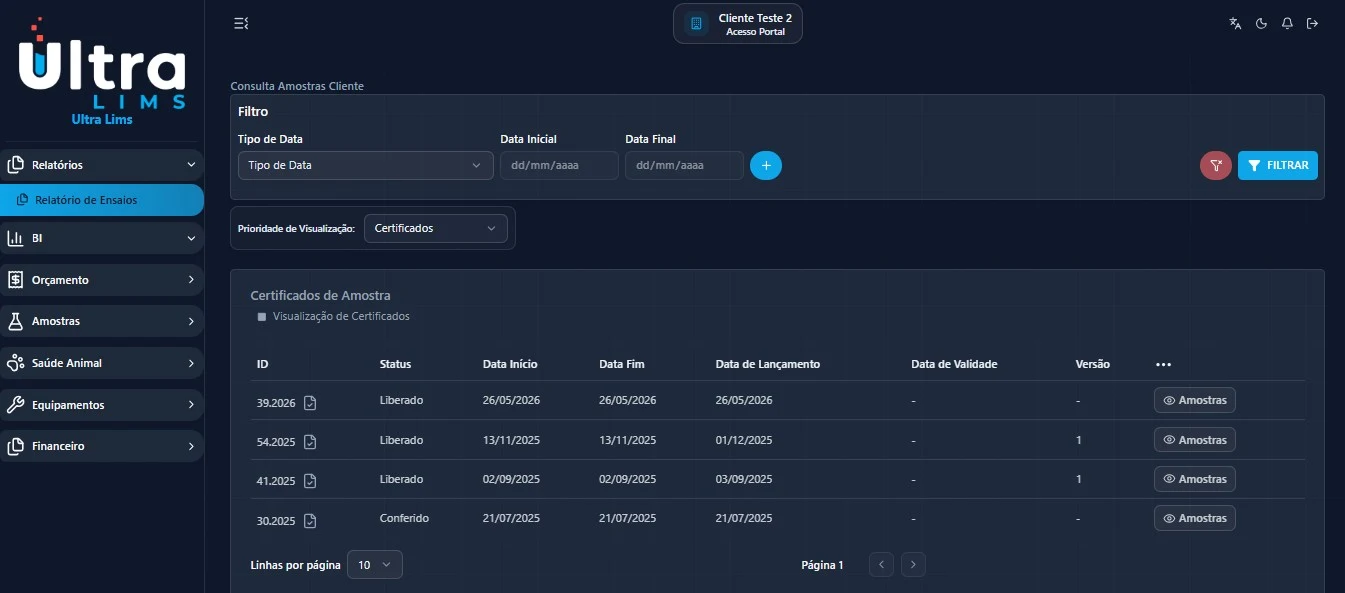Click the Consulta Amostras Cliente breadcrumb
This screenshot has width=1345, height=593.
(x=297, y=86)
